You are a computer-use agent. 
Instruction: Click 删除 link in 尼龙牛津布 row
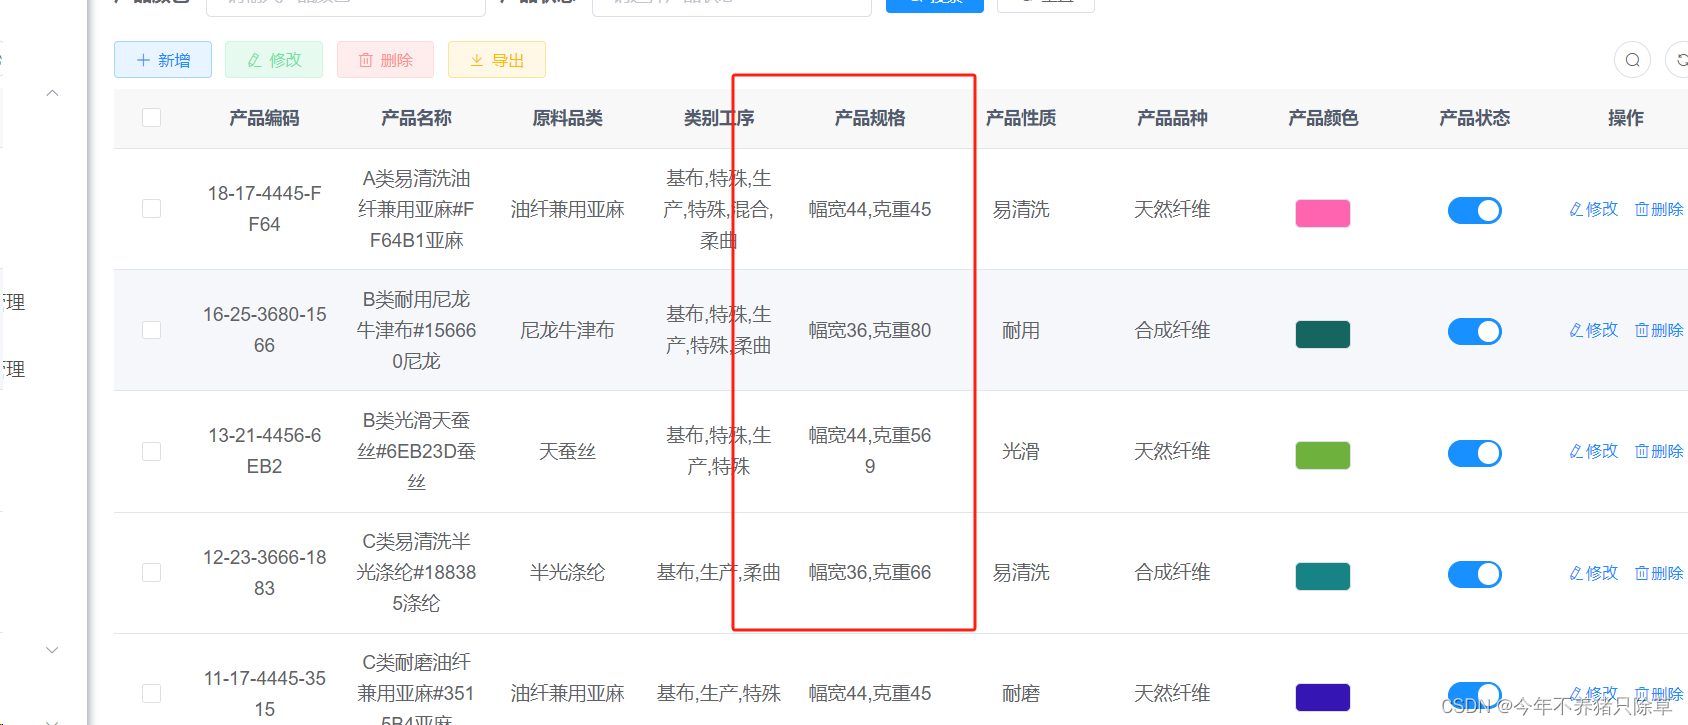(x=1659, y=330)
